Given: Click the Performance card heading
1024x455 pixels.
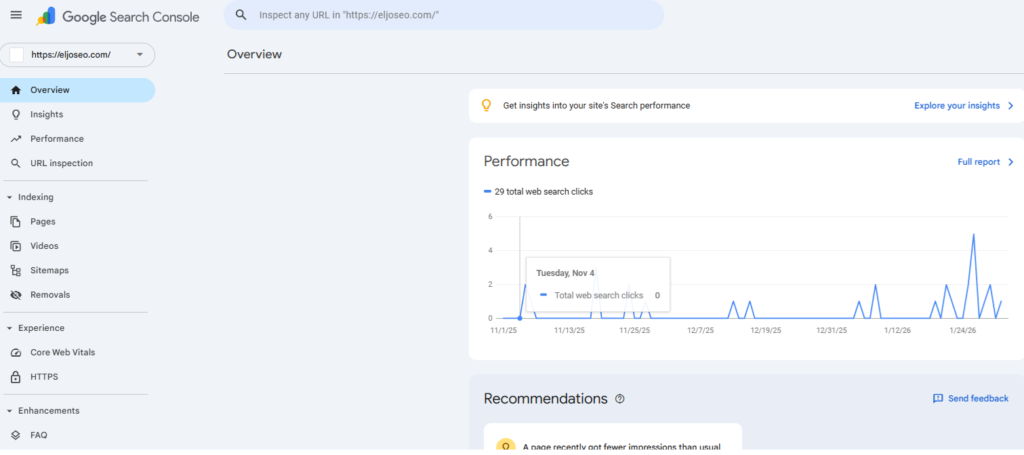Looking at the screenshot, I should [x=526, y=161].
